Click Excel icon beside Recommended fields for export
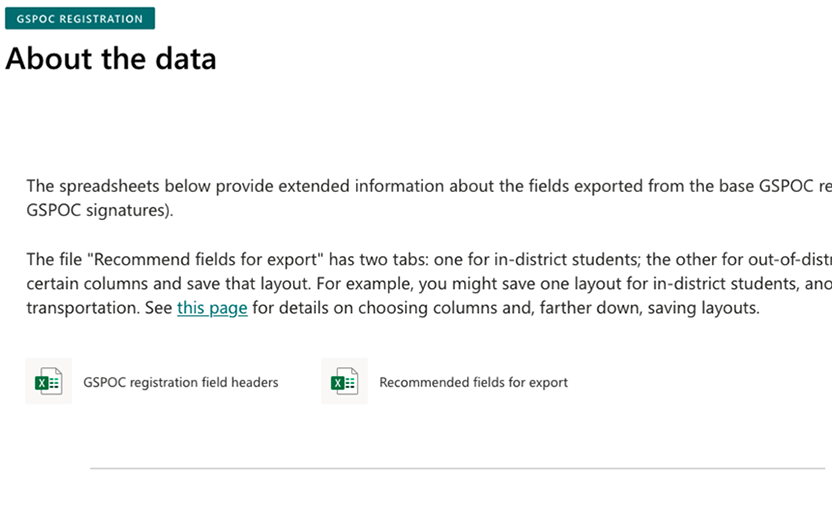The height and width of the screenshot is (512, 832). coord(344,382)
